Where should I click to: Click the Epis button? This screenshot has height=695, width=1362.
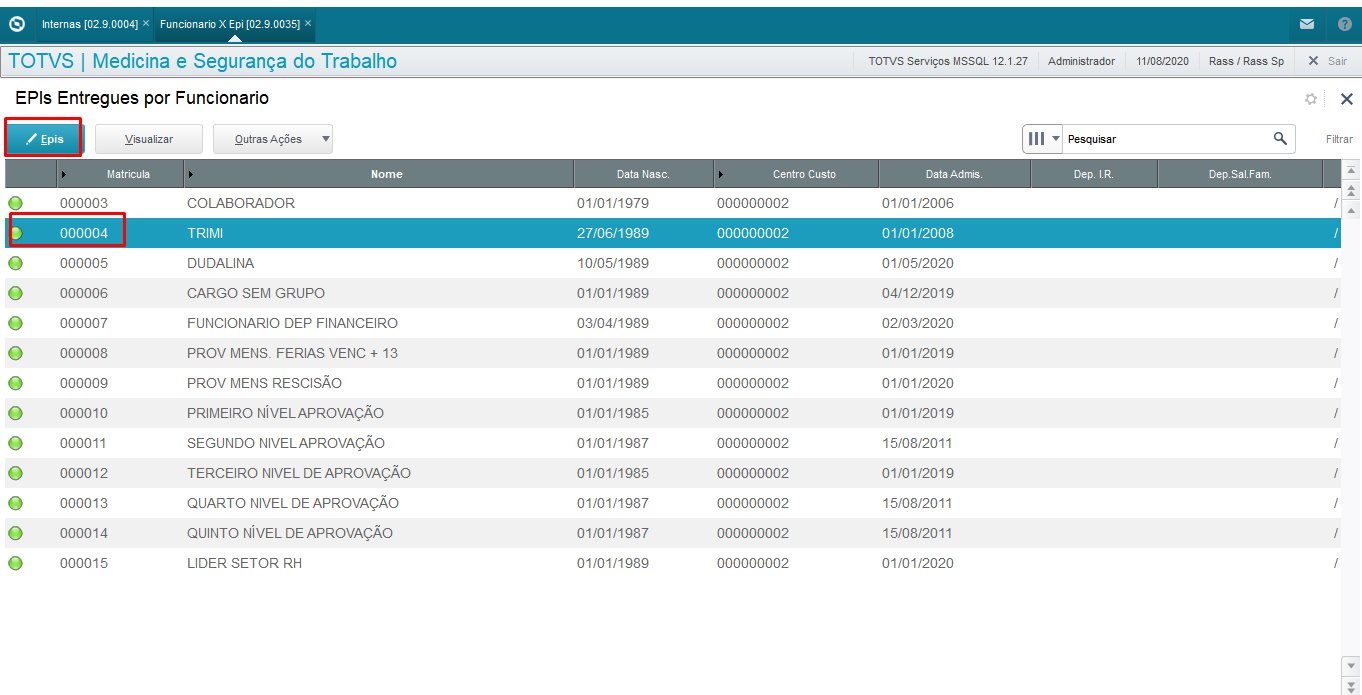44,139
